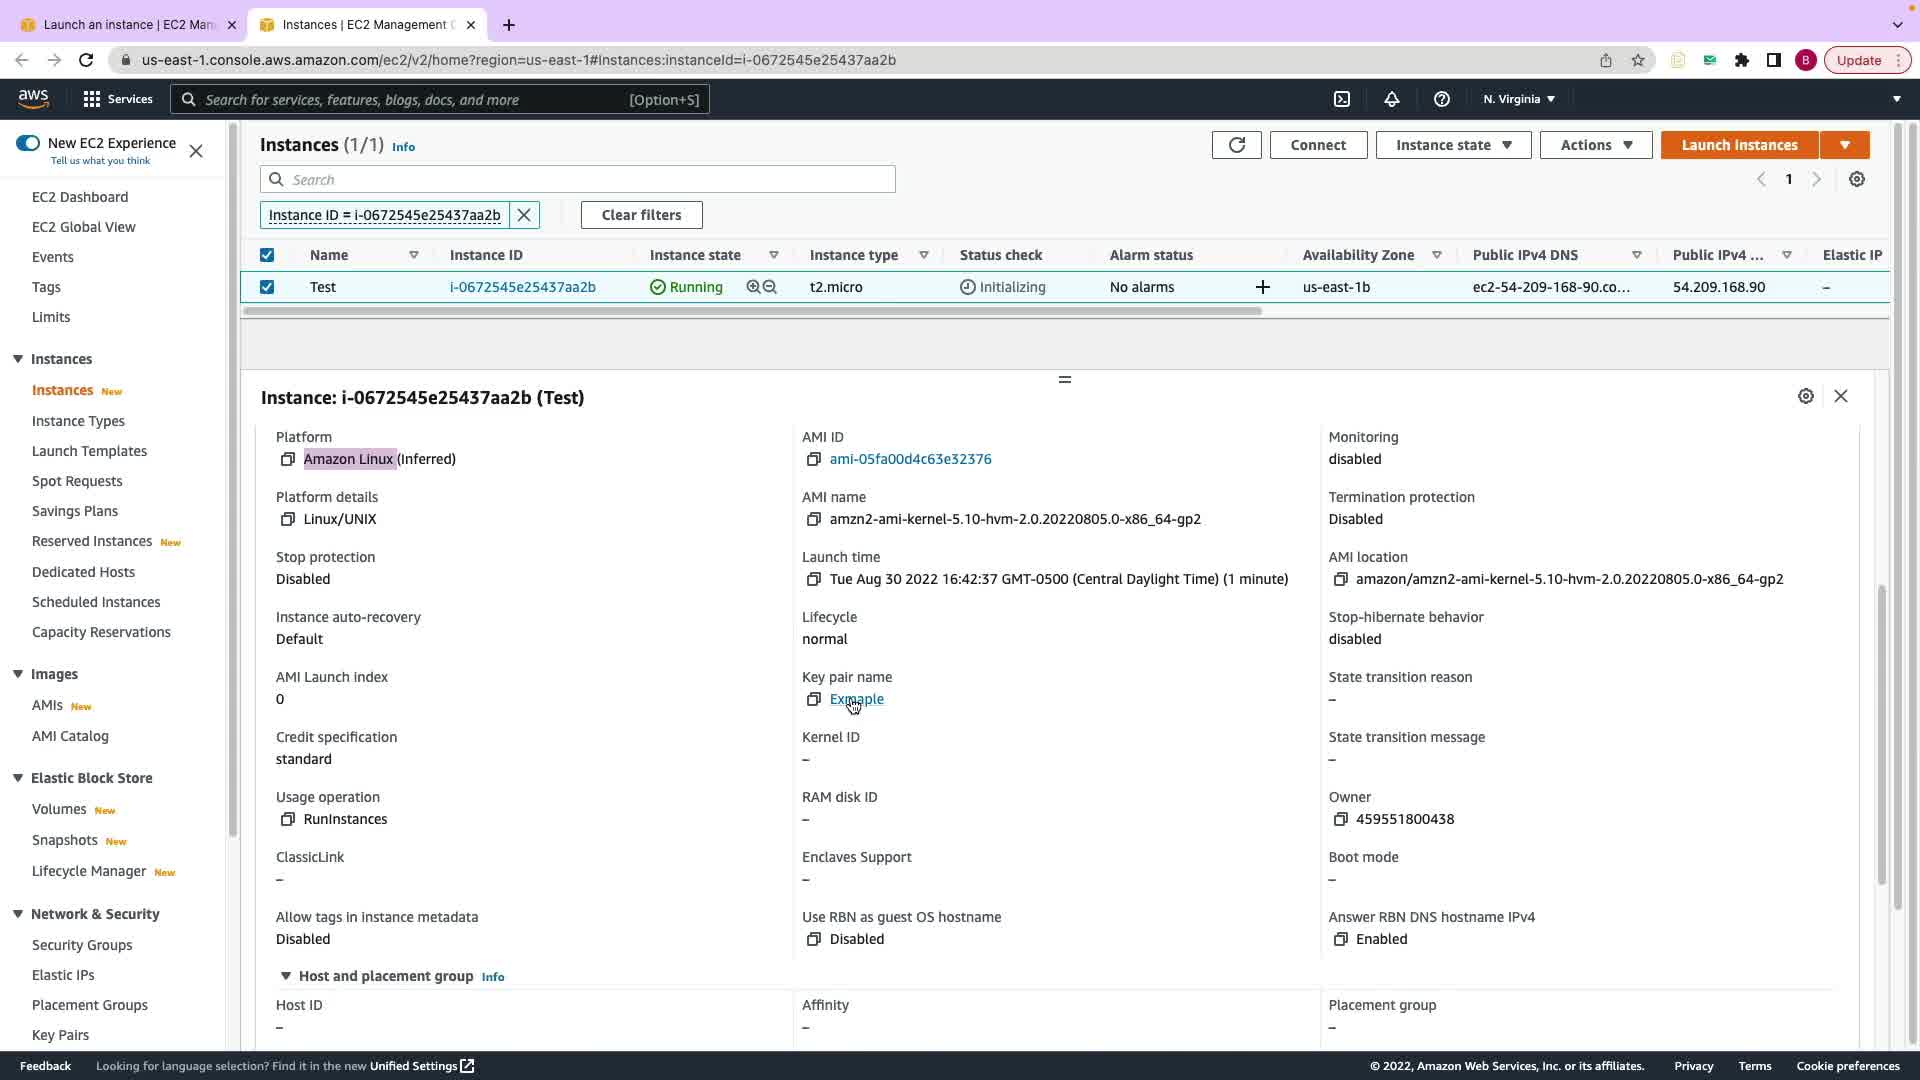Image resolution: width=1920 pixels, height=1080 pixels.
Task: Click the instance table horizontal scrollbar
Action: coord(750,311)
